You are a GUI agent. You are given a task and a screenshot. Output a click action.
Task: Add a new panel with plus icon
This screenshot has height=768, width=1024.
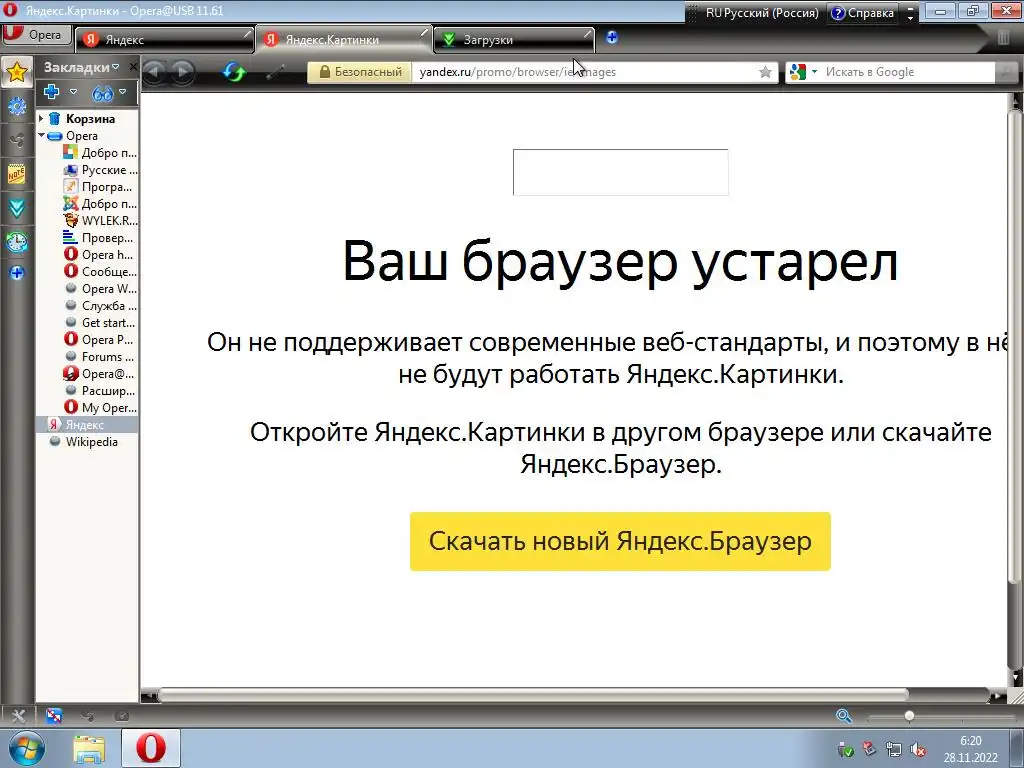[x=16, y=273]
